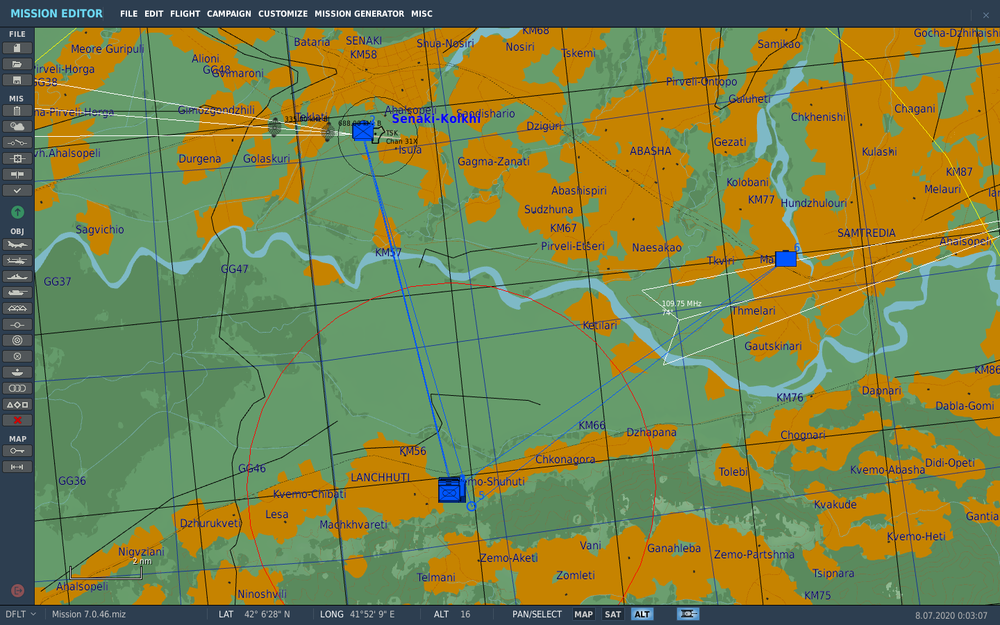Image resolution: width=1000 pixels, height=625 pixels.
Task: Click the date and time 8.07.2020 0:03:07
Action: (951, 615)
